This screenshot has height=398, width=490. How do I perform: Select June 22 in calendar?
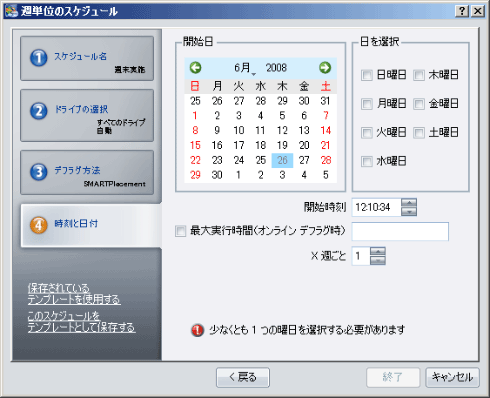[x=195, y=160]
